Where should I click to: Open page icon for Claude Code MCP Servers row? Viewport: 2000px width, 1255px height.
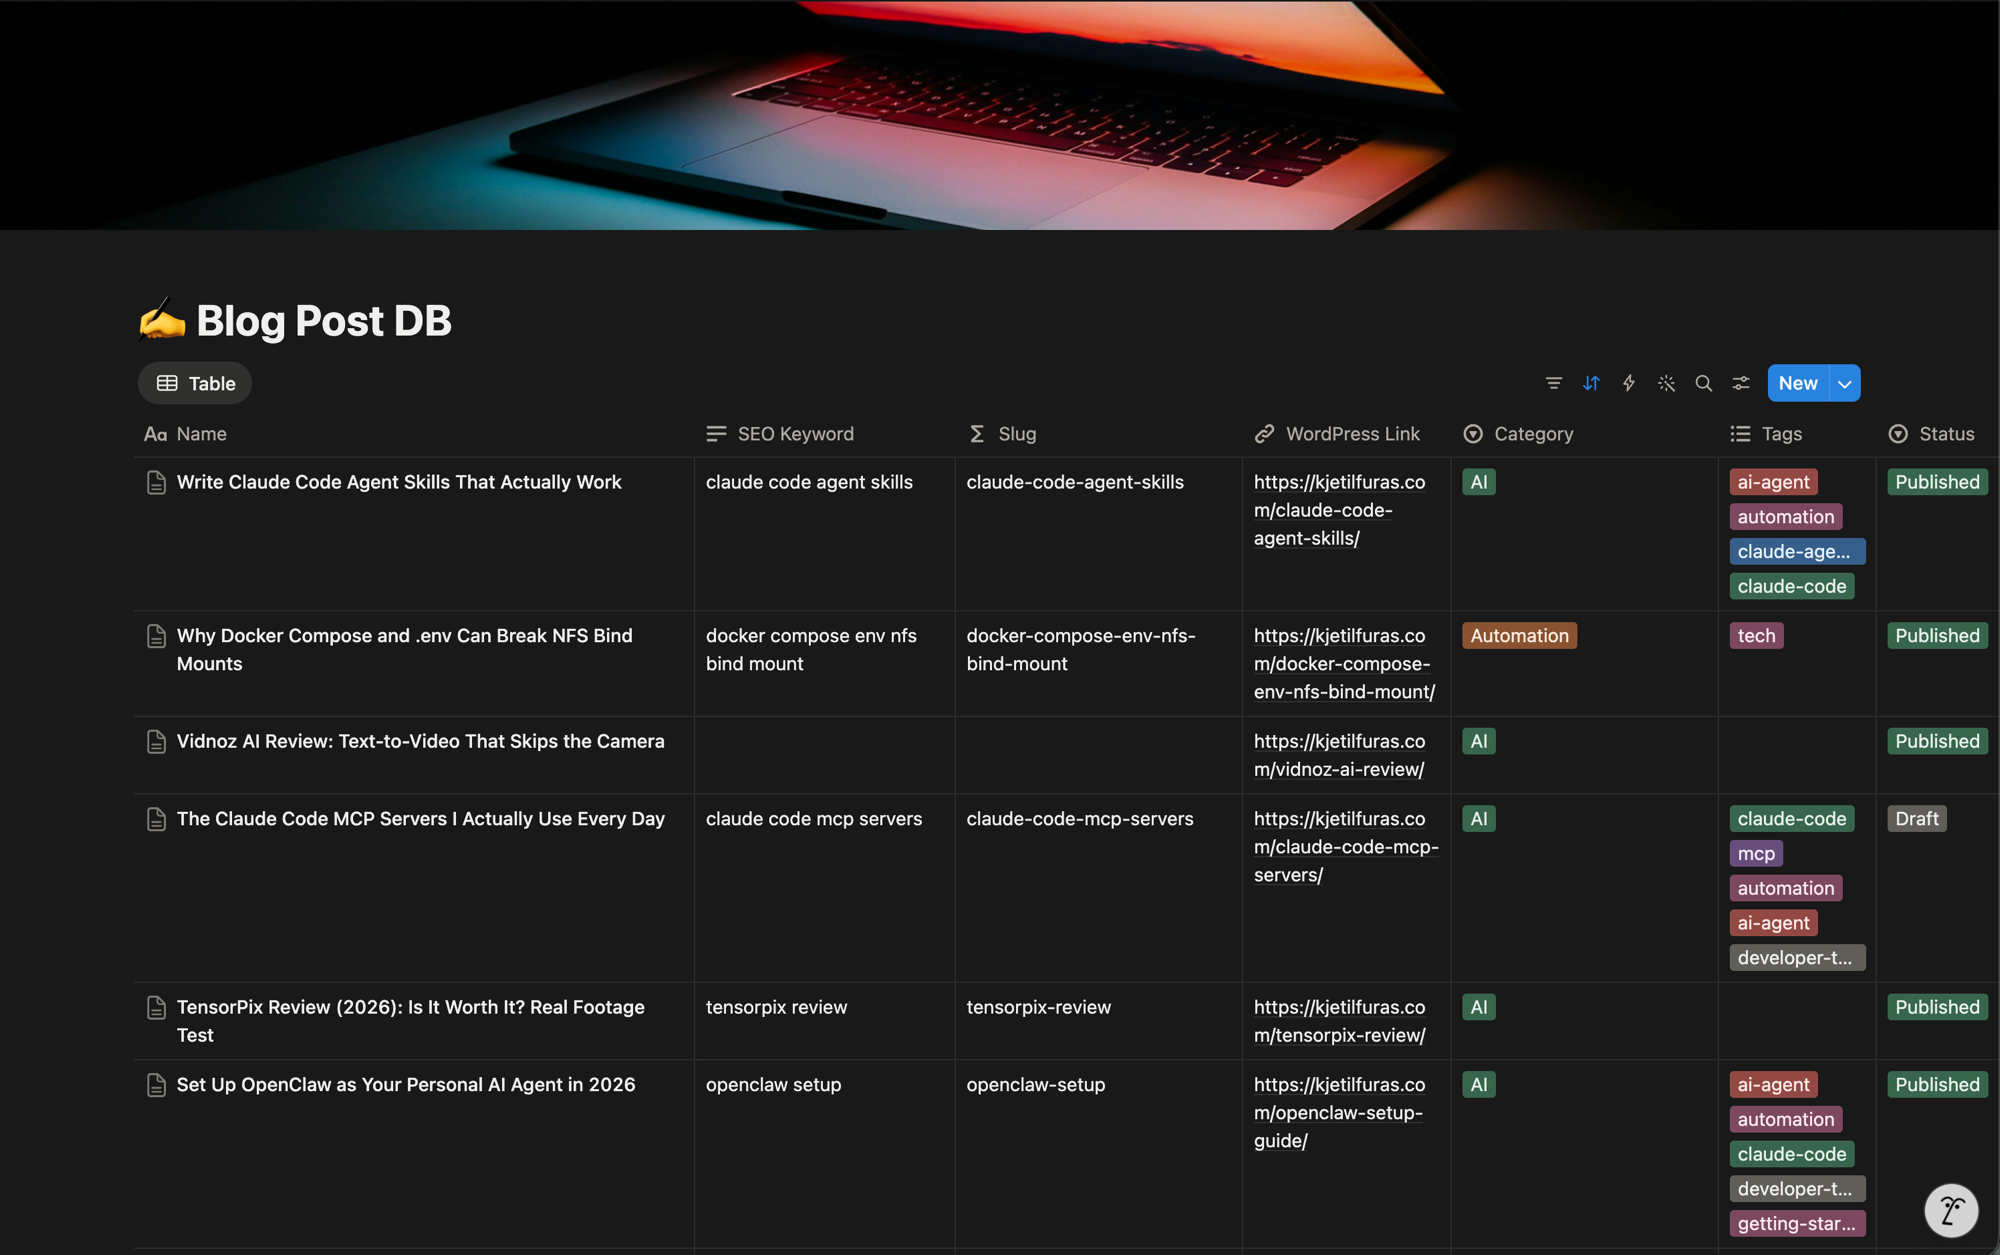click(x=156, y=819)
